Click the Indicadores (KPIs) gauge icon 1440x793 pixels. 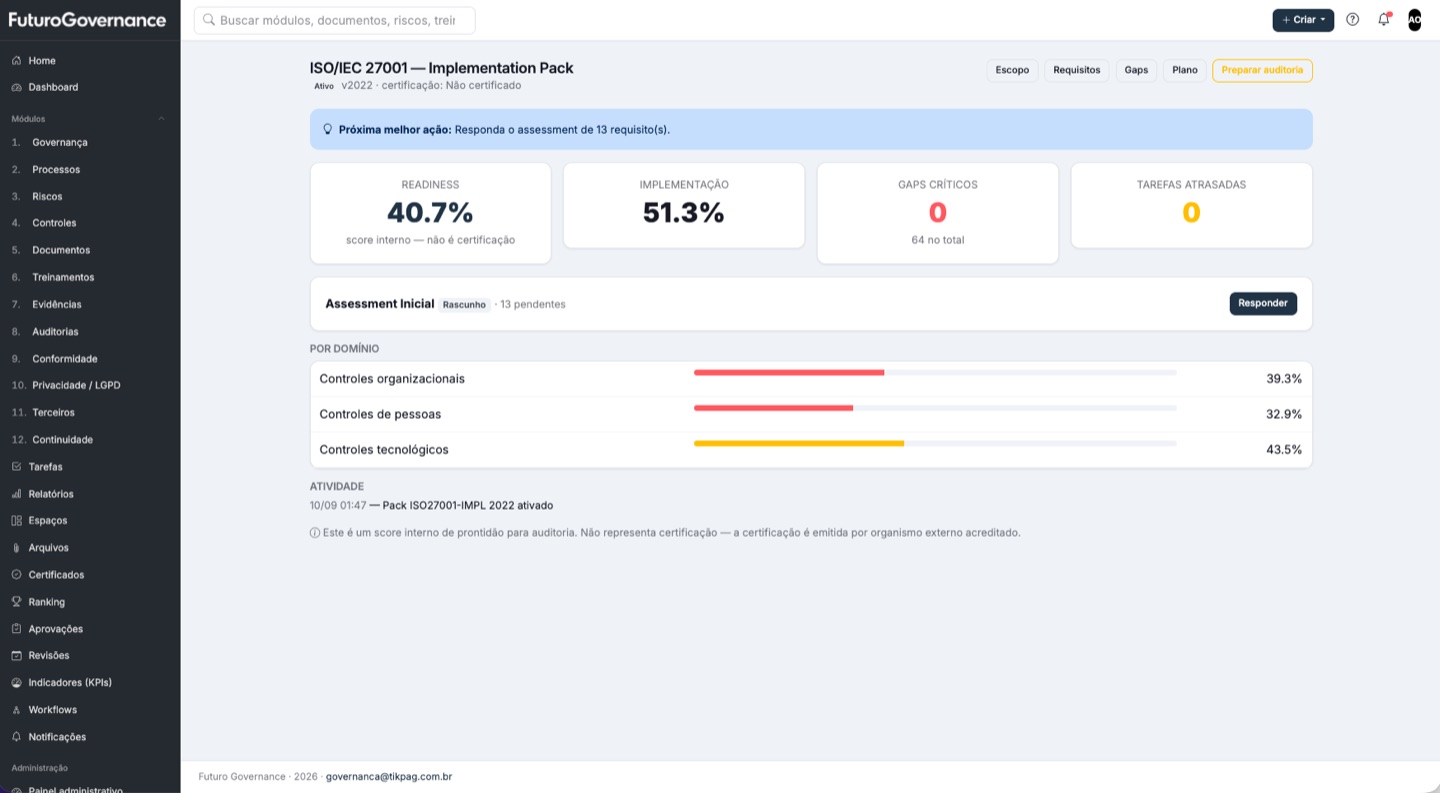click(x=16, y=683)
